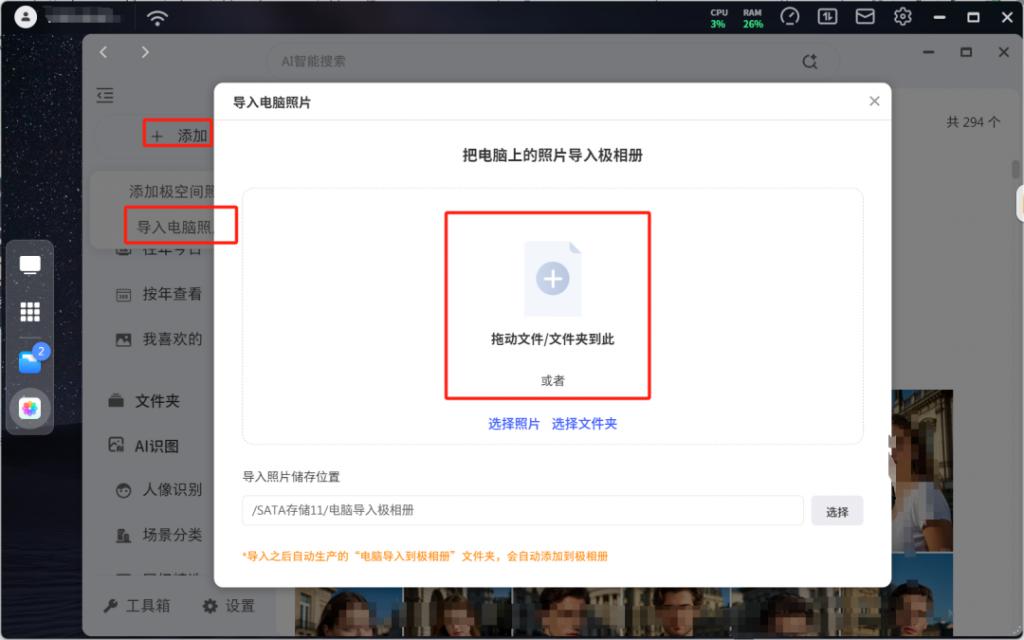The width and height of the screenshot is (1024, 640).
Task: Click the 共 294 个 count label
Action: pyautogui.click(x=972, y=122)
